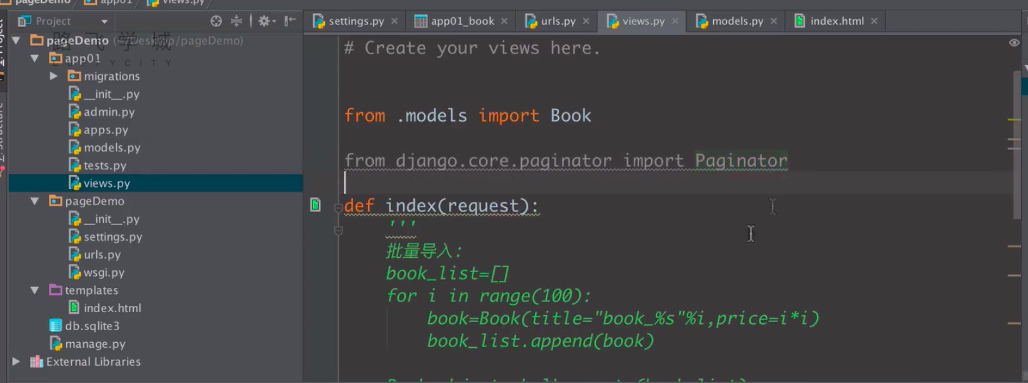Switch to the urls.py tab
1028x383 pixels.
click(x=558, y=21)
